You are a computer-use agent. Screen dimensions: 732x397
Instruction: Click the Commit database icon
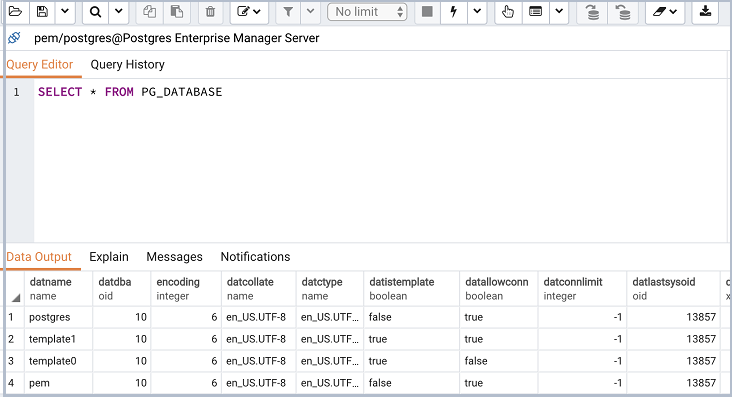(592, 12)
